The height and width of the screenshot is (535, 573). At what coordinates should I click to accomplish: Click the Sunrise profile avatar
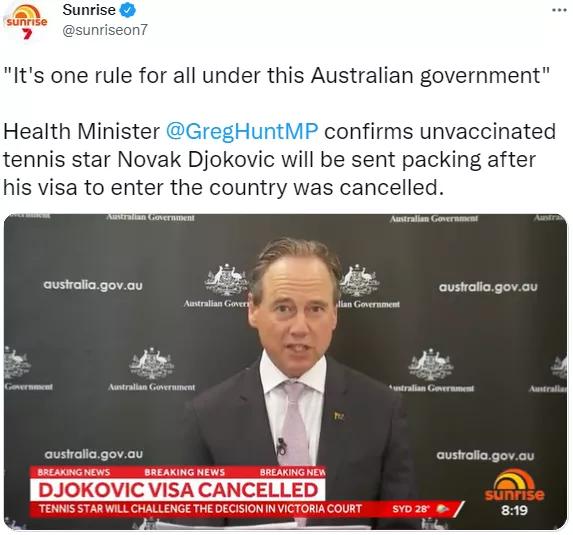coord(26,21)
